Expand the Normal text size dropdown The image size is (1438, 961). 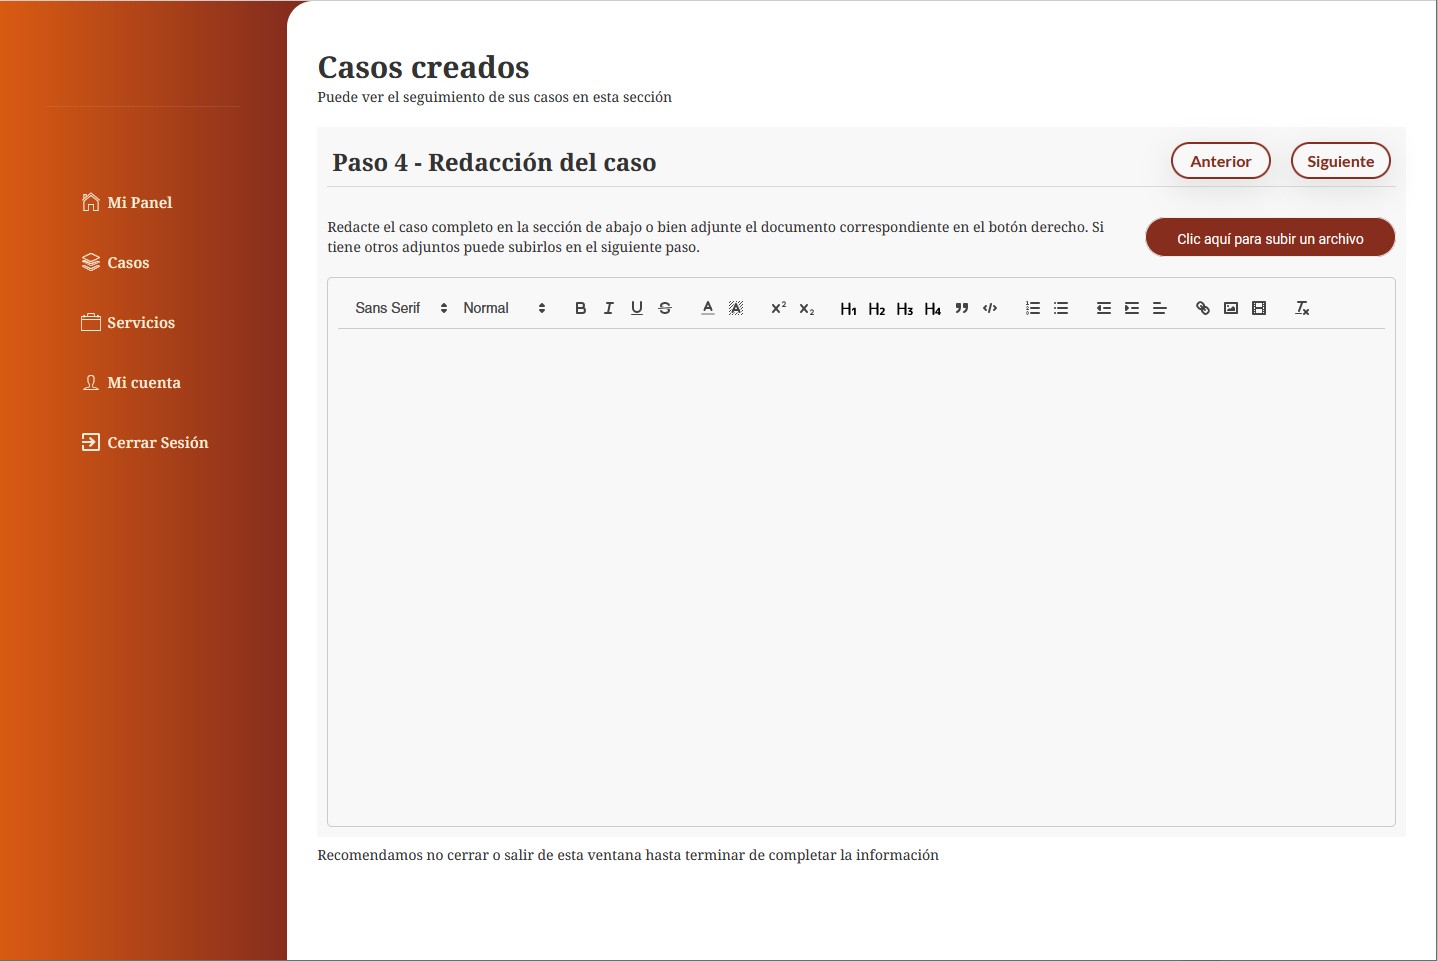(x=504, y=308)
